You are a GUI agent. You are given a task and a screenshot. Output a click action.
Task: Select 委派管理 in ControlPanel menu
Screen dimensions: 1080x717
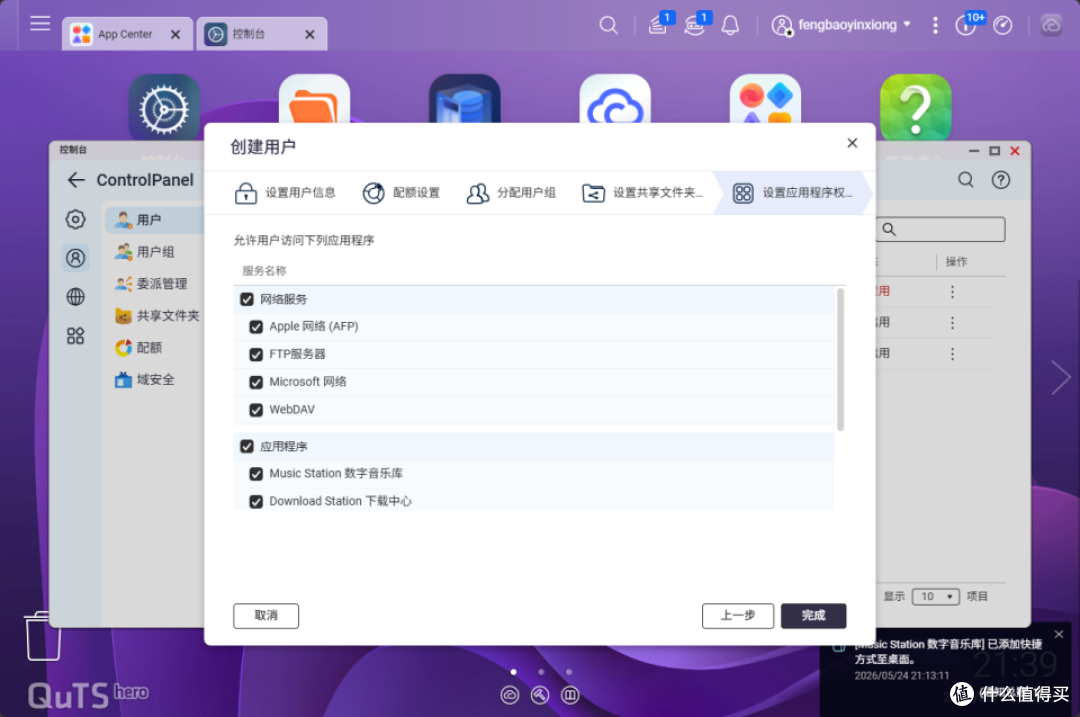pos(155,283)
